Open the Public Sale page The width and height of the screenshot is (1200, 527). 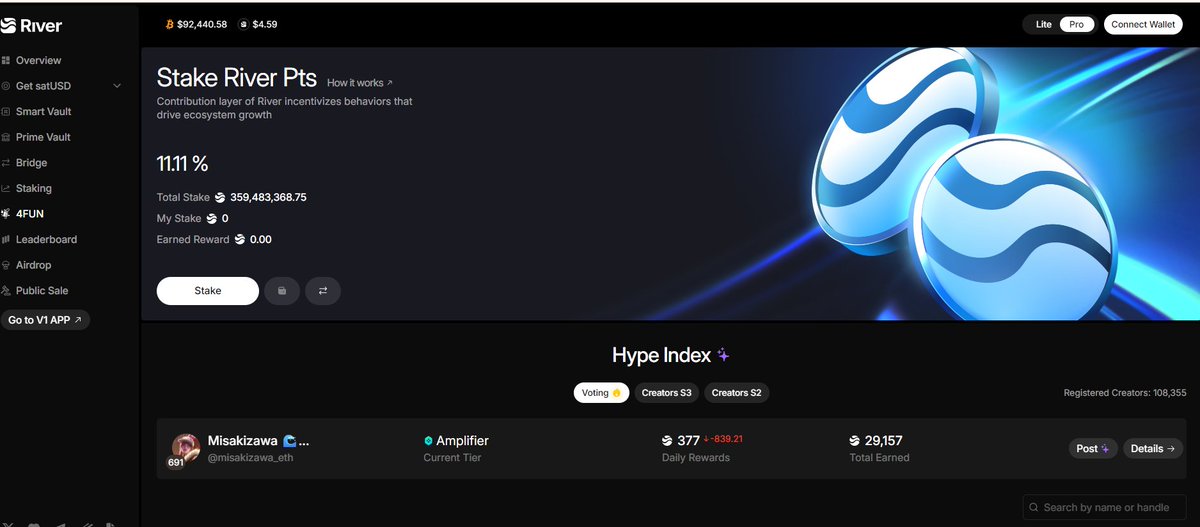(42, 291)
